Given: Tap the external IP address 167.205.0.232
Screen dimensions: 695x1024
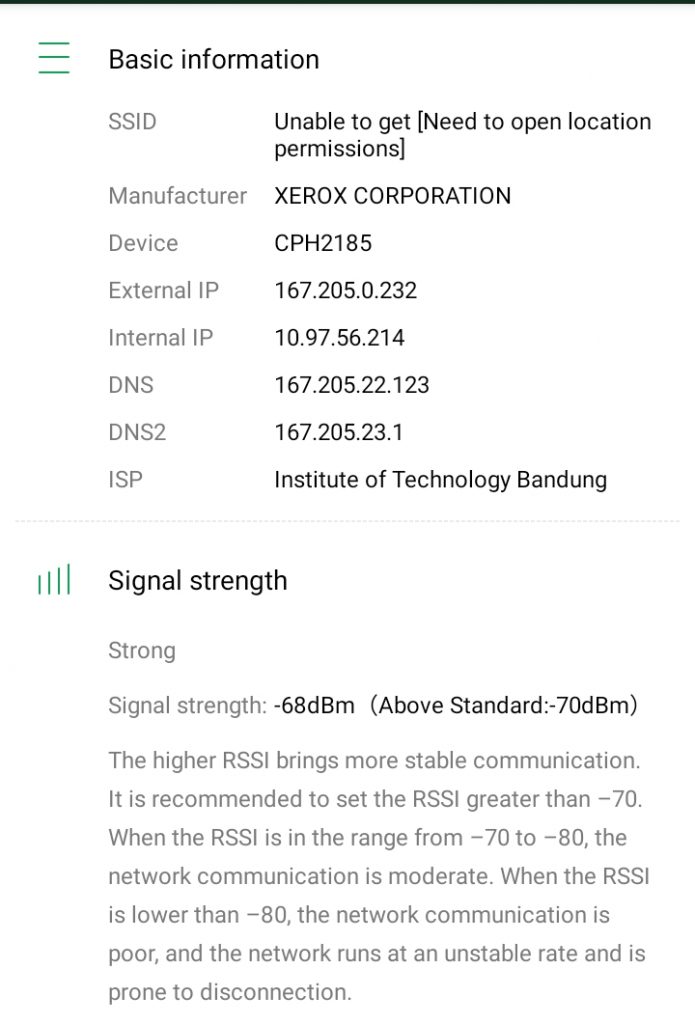Looking at the screenshot, I should 345,291.
